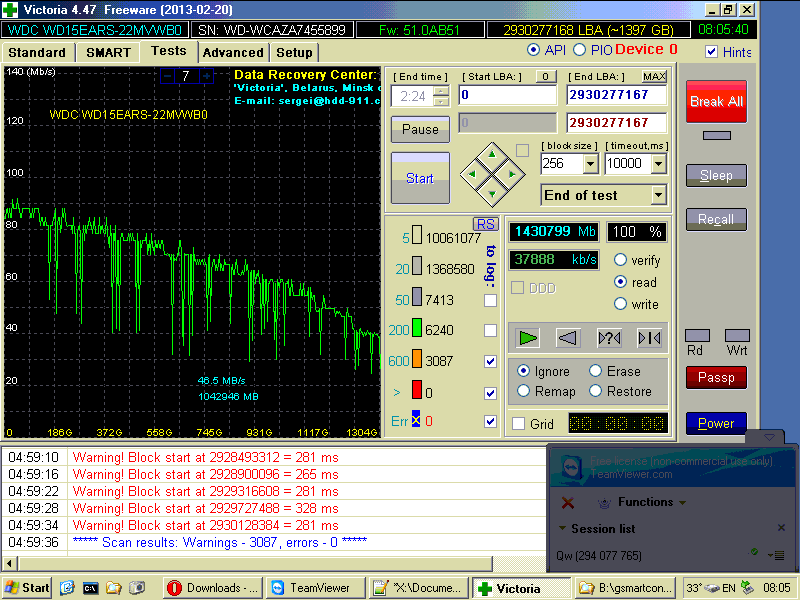Select the write radio option

(620, 304)
